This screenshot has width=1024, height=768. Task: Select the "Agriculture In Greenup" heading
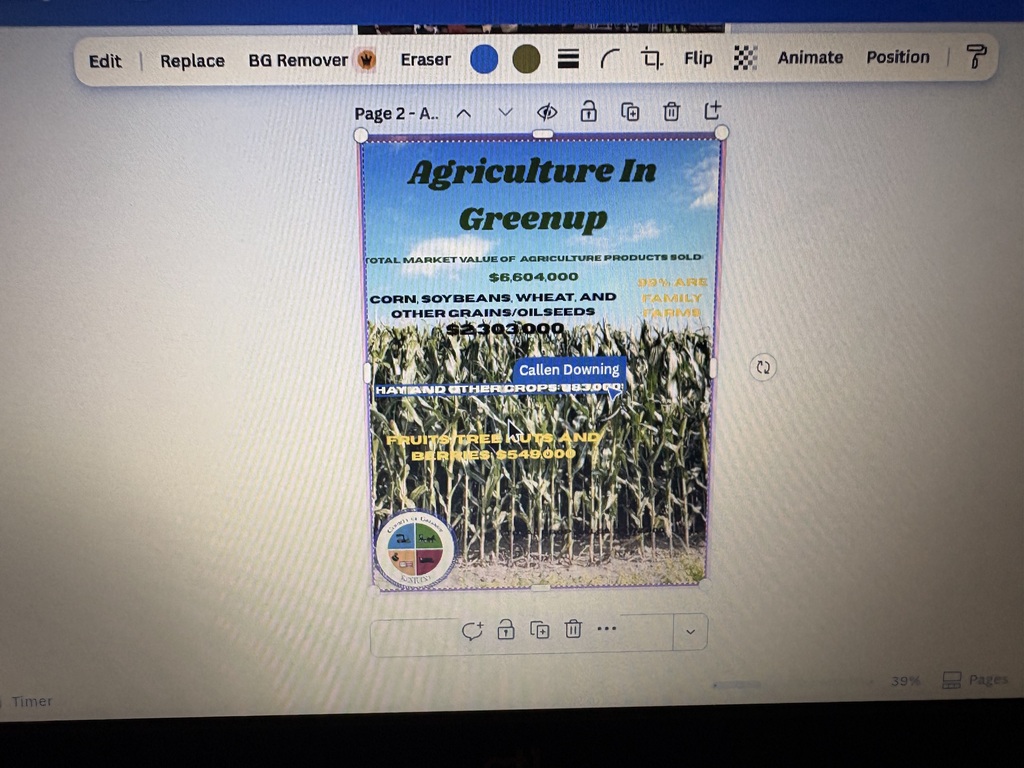[533, 195]
